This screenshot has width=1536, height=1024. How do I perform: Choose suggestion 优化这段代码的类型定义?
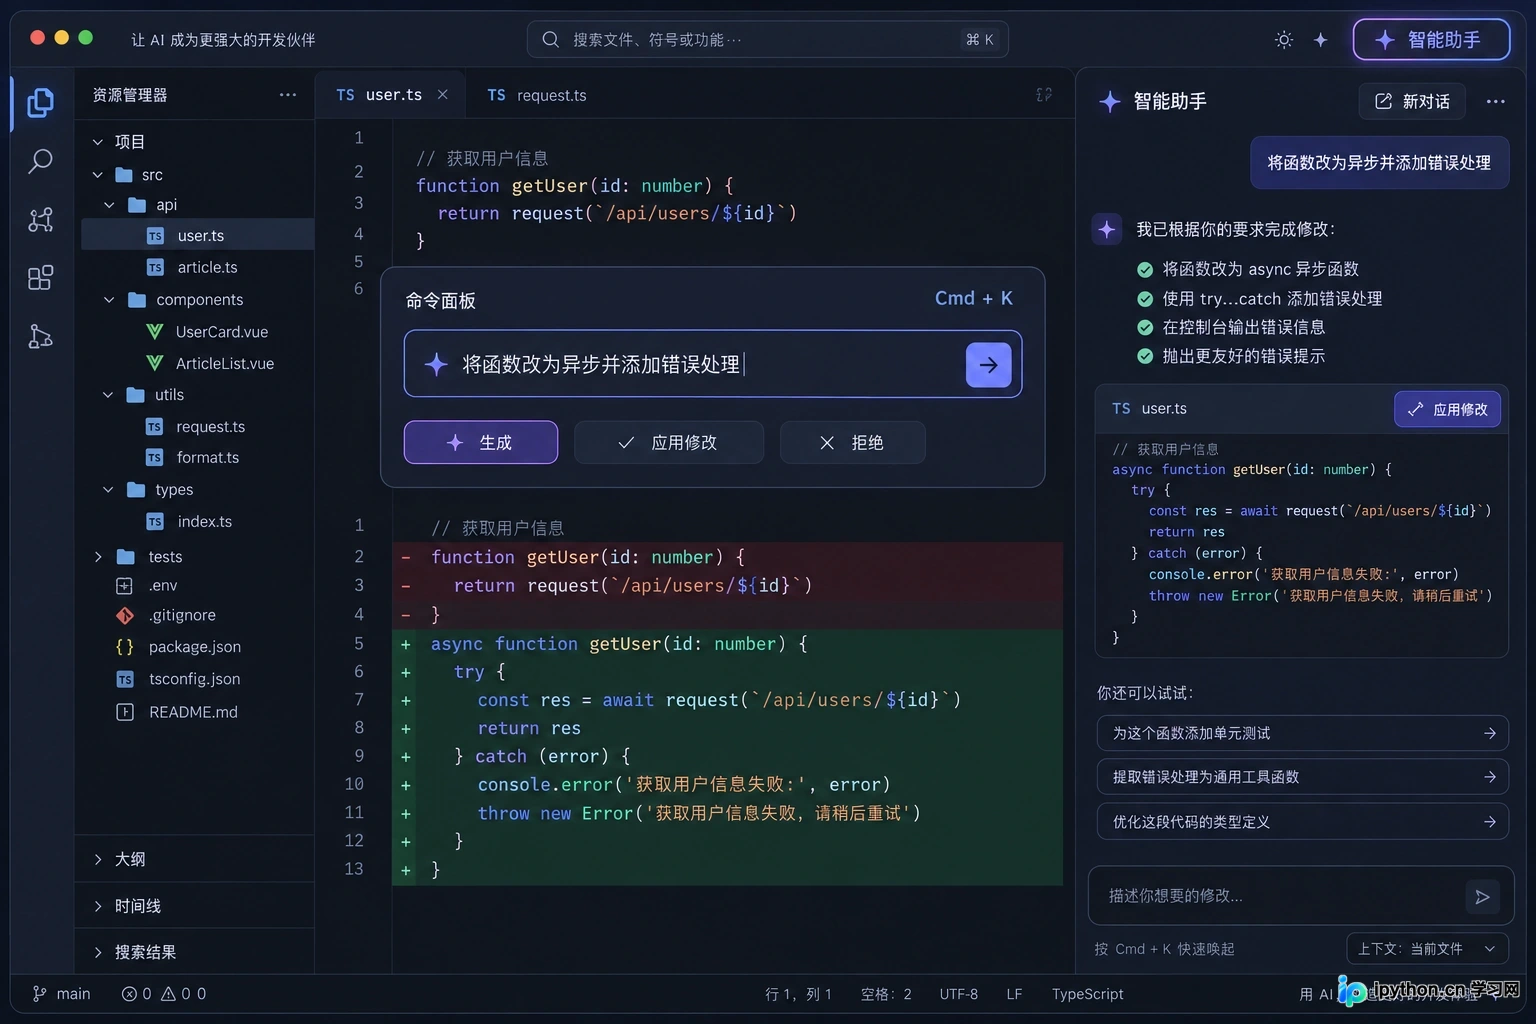pos(1302,822)
